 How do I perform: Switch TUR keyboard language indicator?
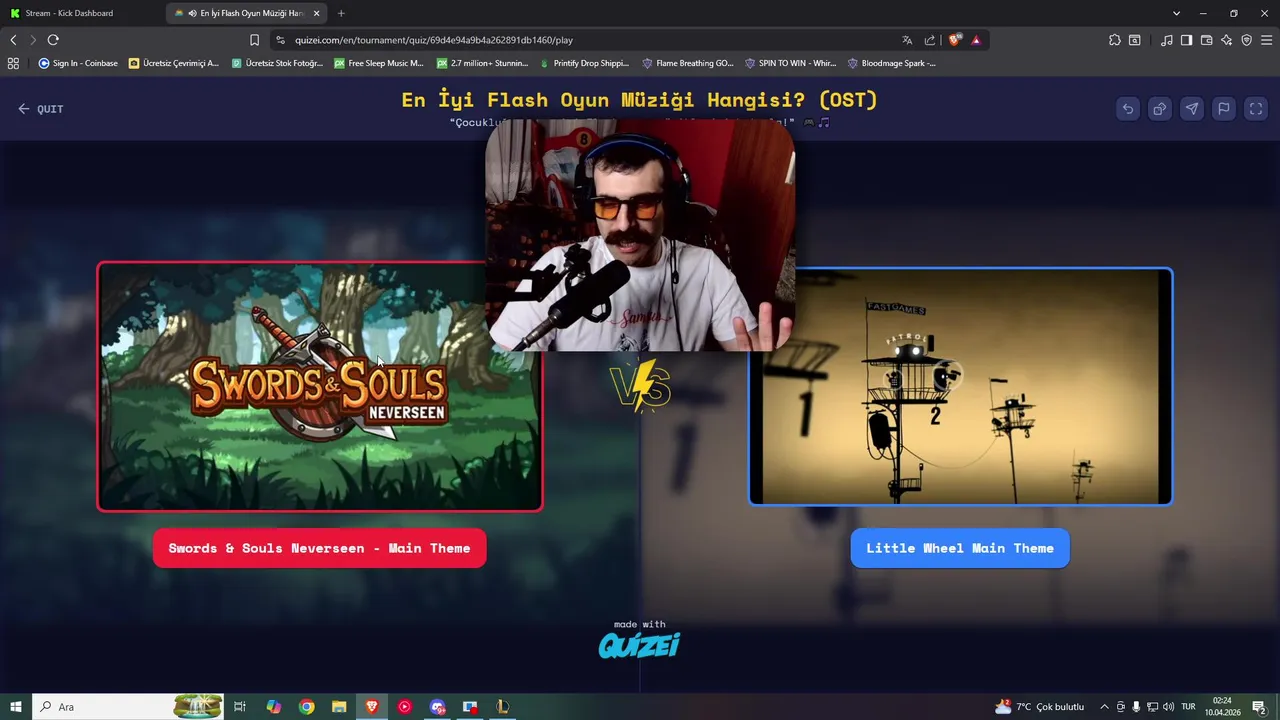pyautogui.click(x=1188, y=707)
